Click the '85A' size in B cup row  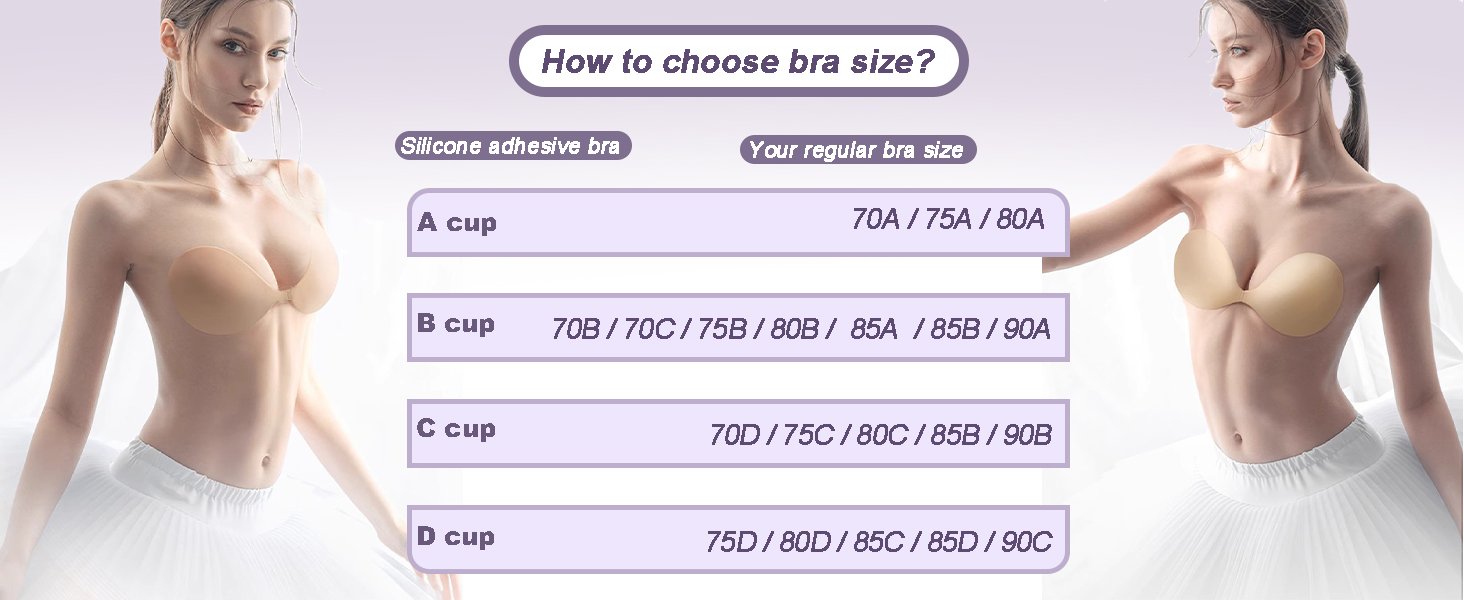(x=875, y=329)
